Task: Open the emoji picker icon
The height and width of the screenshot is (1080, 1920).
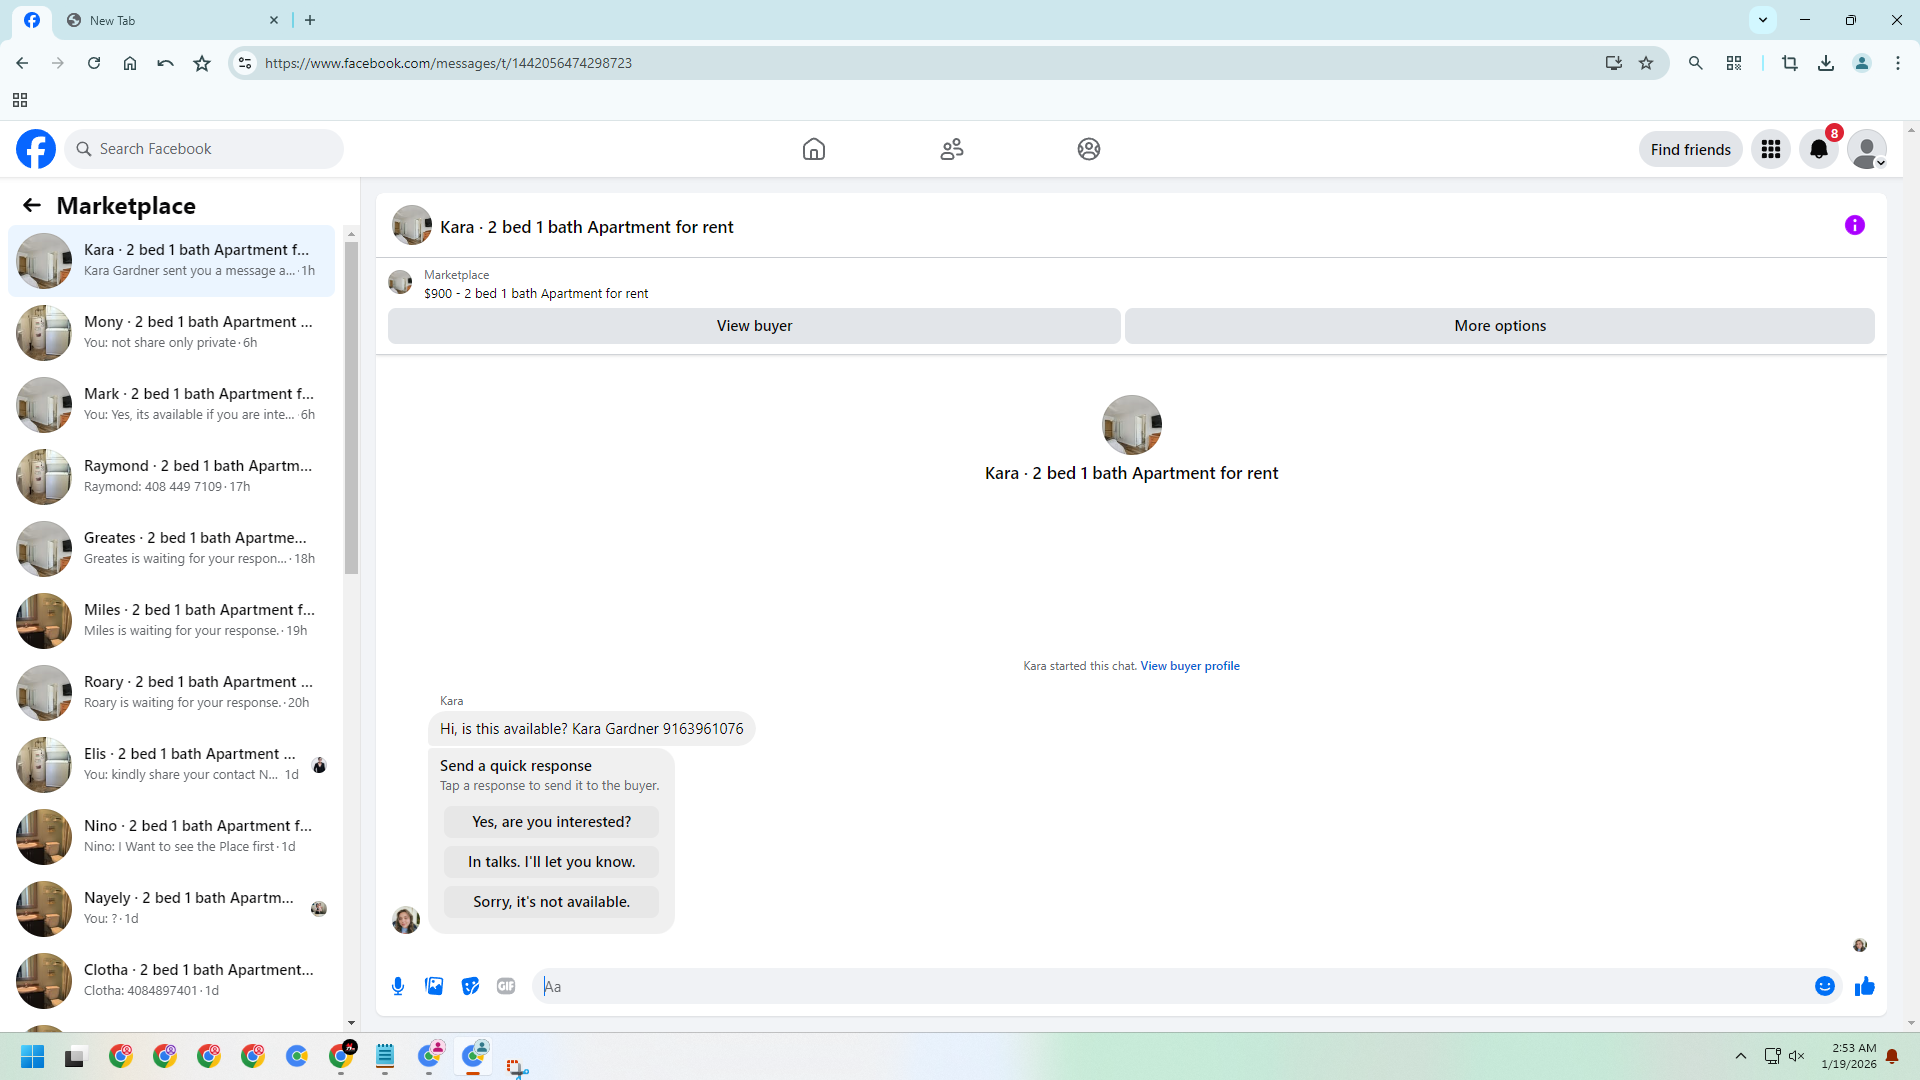Action: [1825, 986]
